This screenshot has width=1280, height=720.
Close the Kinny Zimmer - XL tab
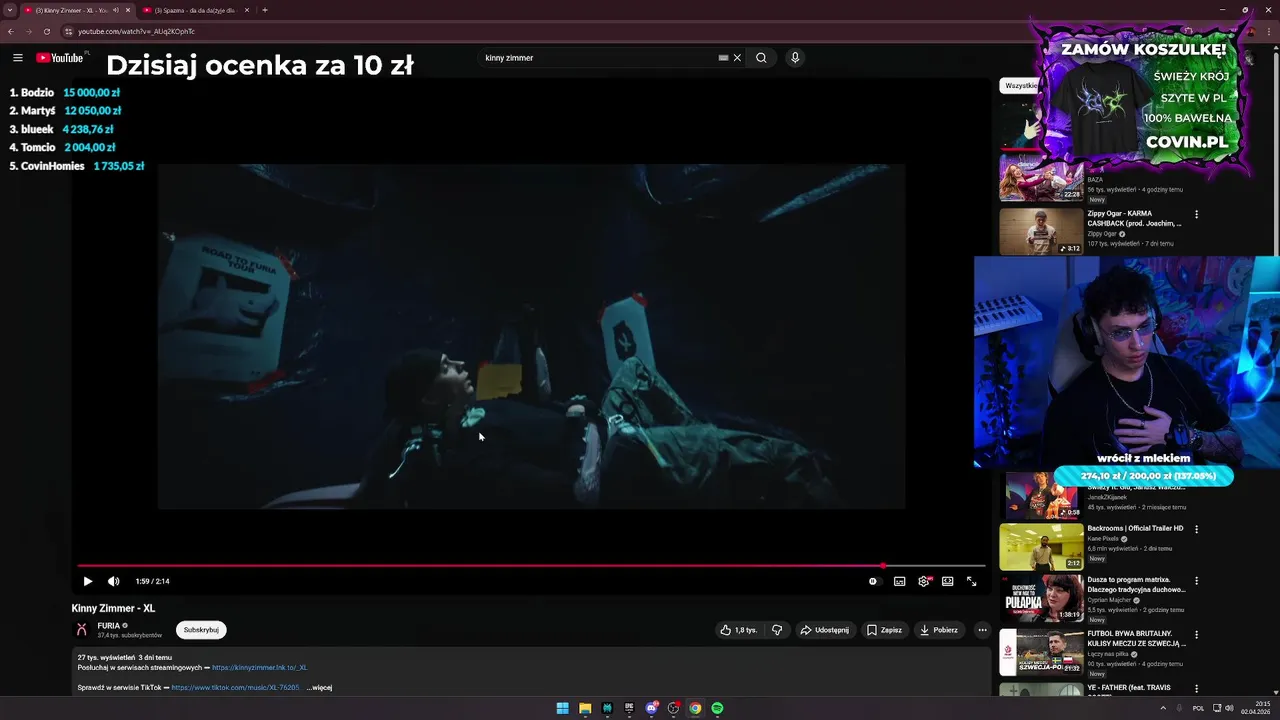pos(128,10)
